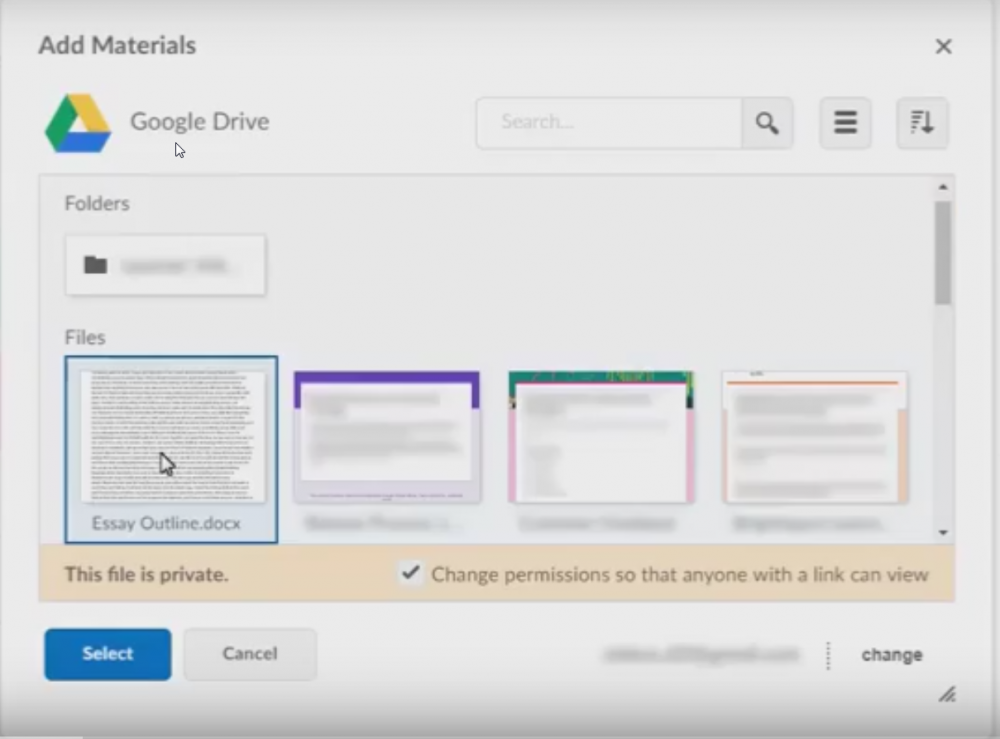1000x739 pixels.
Task: Click the search magnifying glass icon
Action: pyautogui.click(x=767, y=123)
